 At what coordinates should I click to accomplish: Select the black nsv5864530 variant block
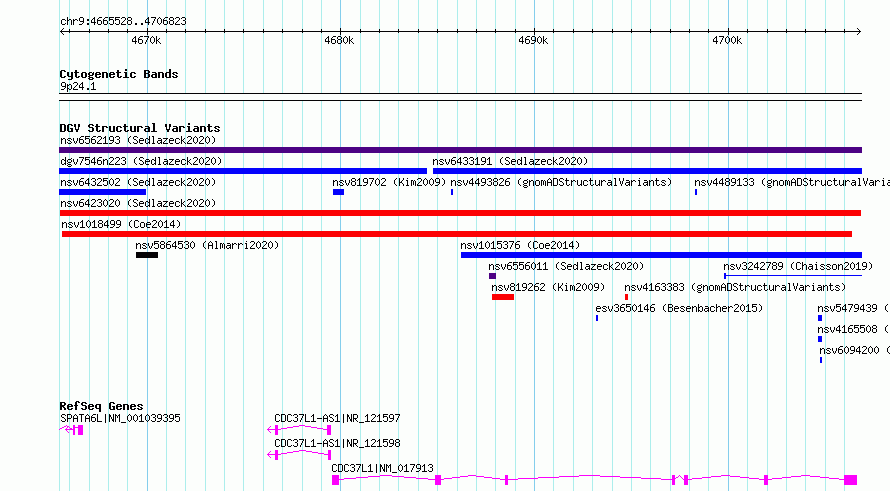147,255
